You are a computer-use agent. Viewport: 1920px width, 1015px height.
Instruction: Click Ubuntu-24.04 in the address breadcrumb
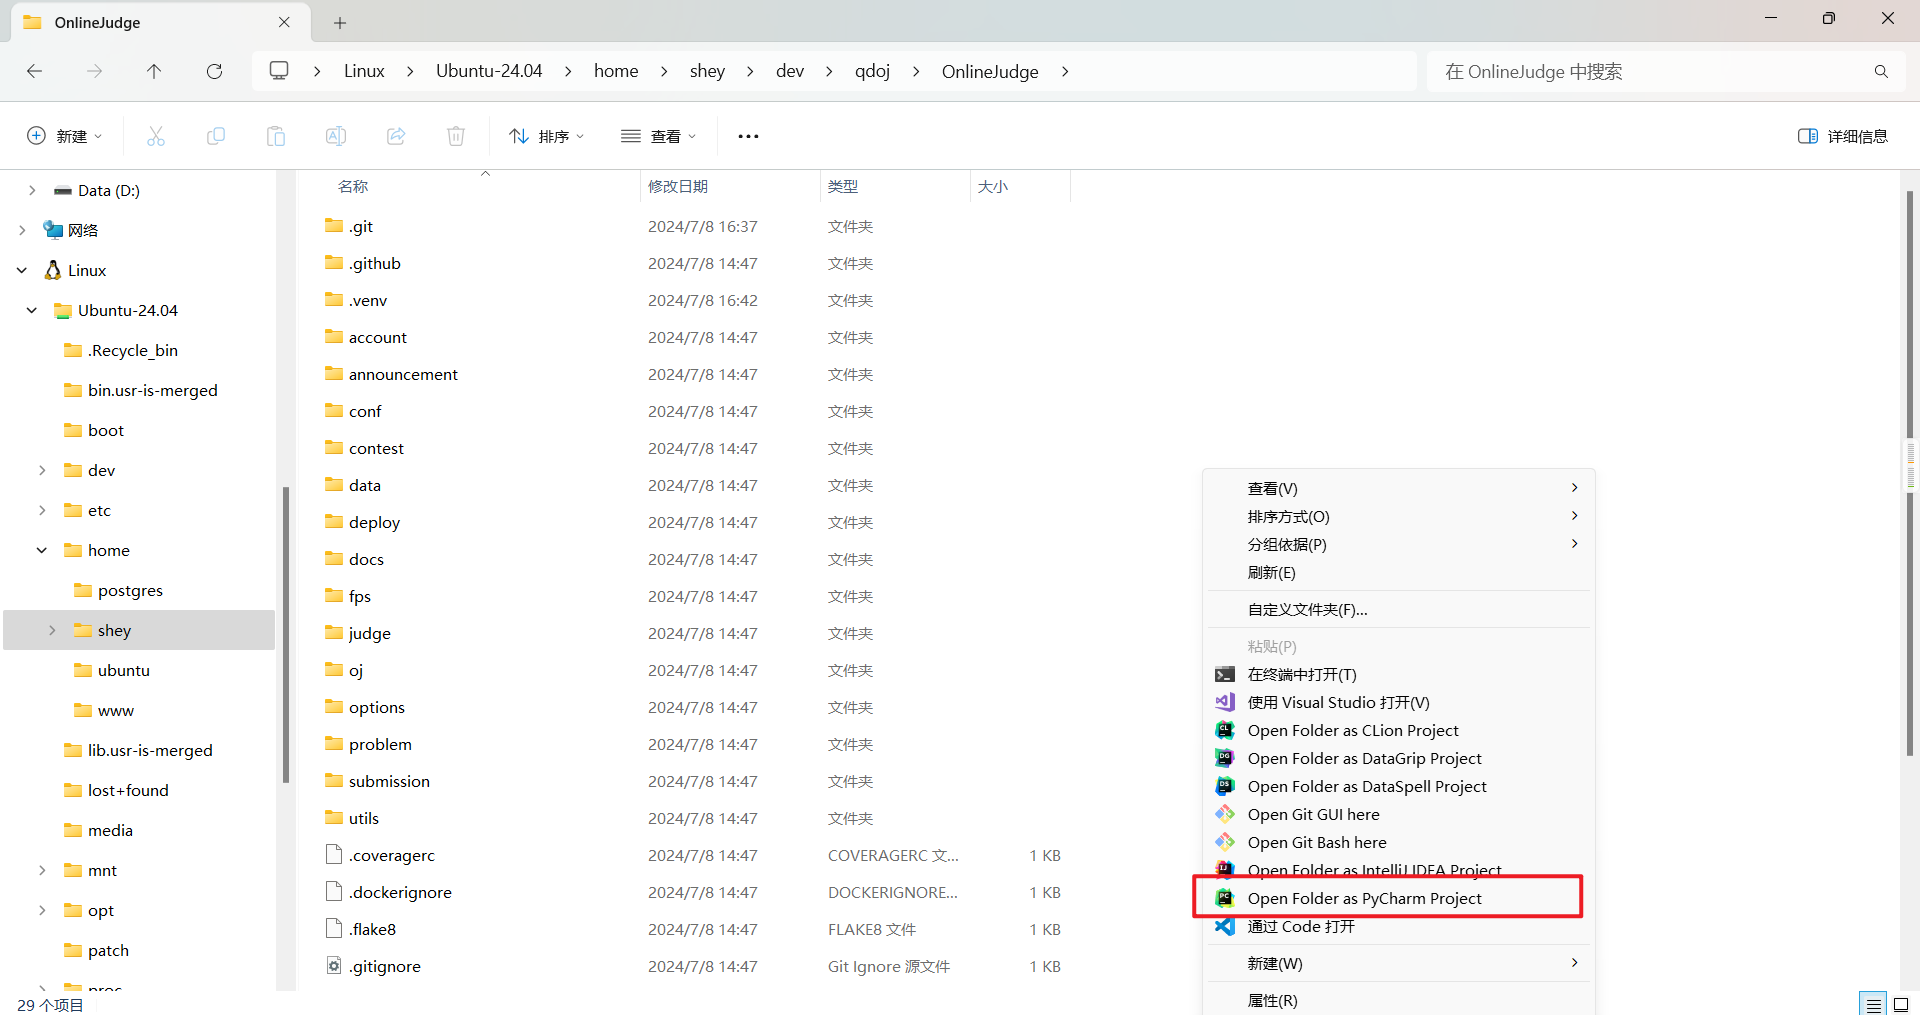(489, 71)
